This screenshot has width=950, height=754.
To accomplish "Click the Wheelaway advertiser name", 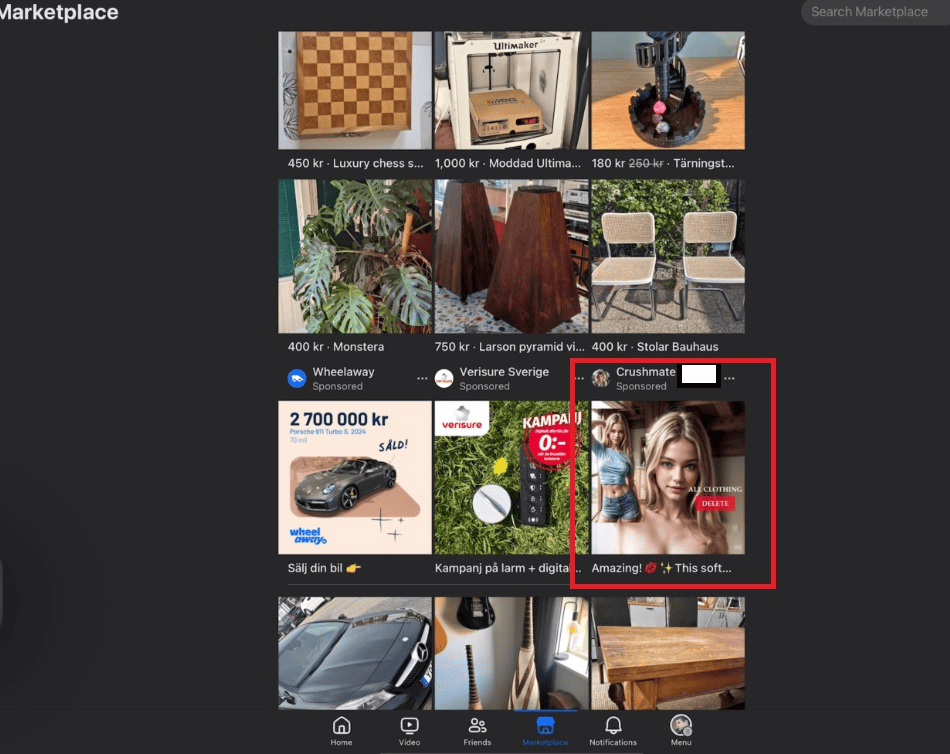I will click(344, 372).
